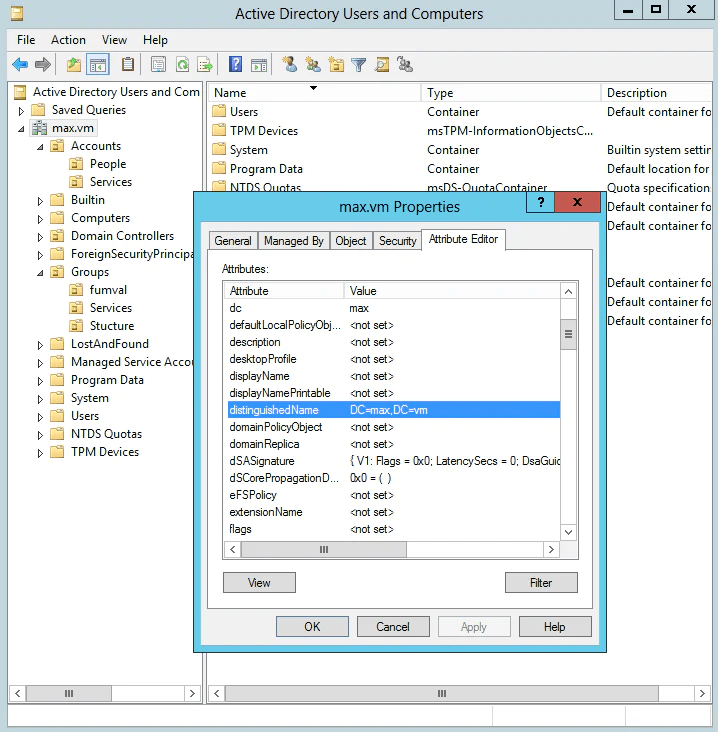Toggle the action pane toolbar icon
The width and height of the screenshot is (718, 732).
259,64
